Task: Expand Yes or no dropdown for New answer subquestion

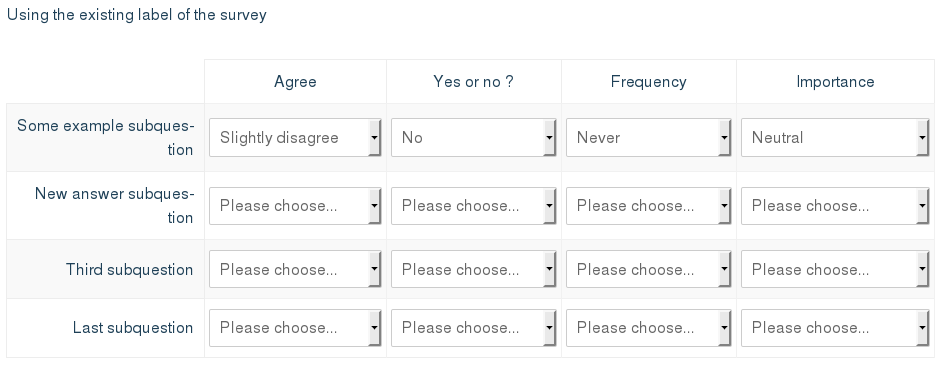Action: (473, 206)
